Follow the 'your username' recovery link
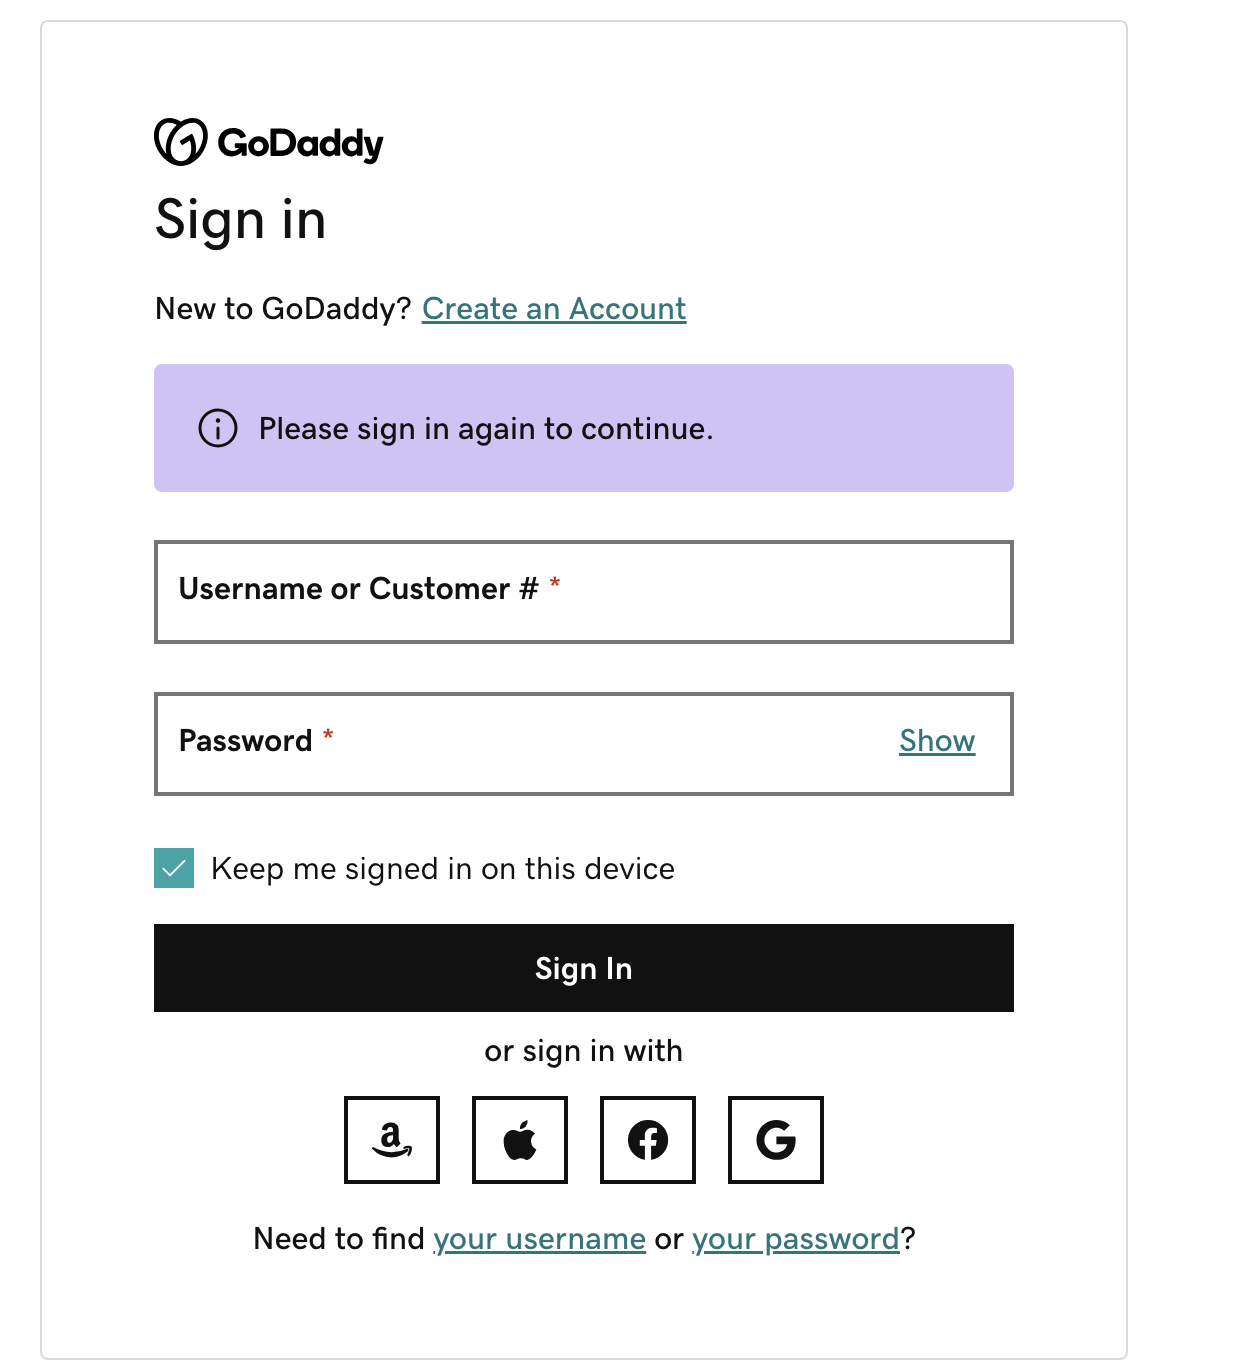The height and width of the screenshot is (1366, 1252). coord(539,1239)
